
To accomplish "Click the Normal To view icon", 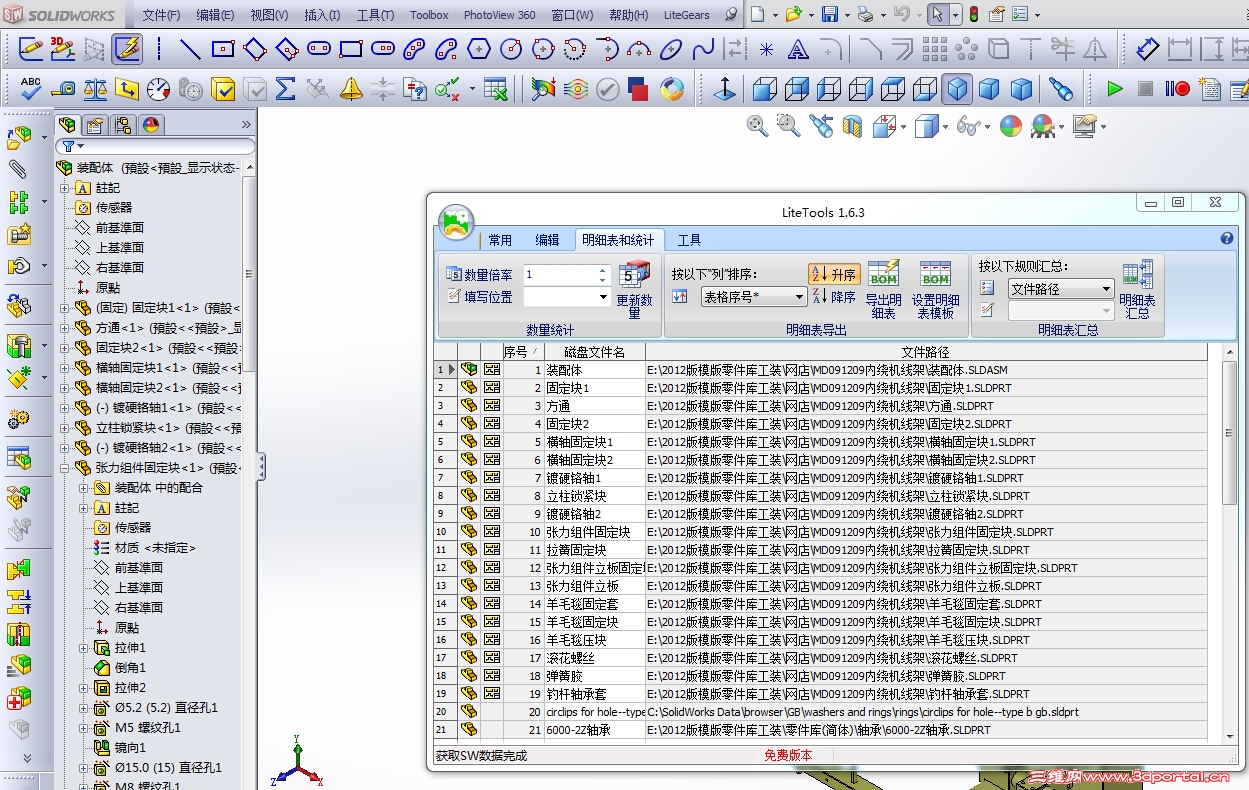I will 724,89.
